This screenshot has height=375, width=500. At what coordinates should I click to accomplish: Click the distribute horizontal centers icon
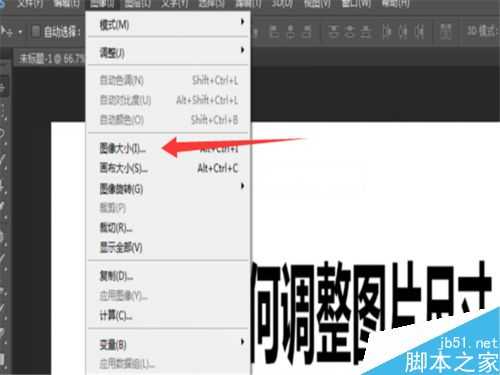[403, 32]
